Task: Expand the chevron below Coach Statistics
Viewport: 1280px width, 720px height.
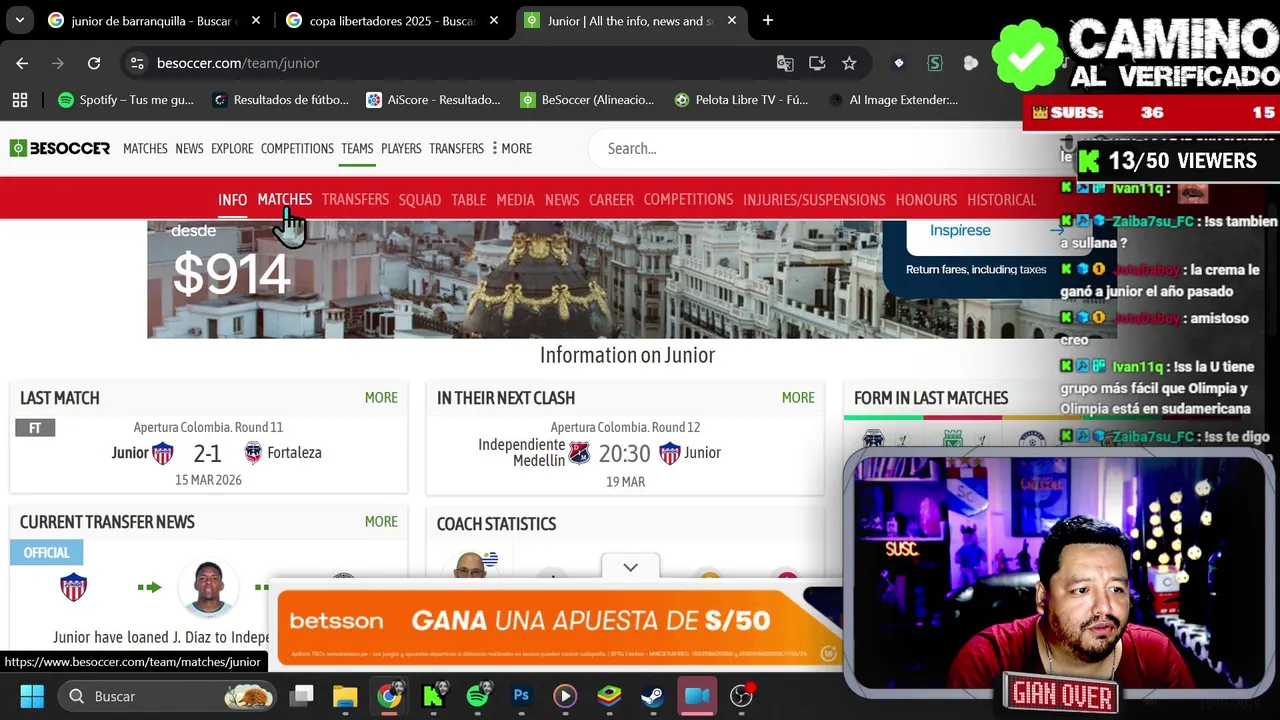Action: click(630, 567)
